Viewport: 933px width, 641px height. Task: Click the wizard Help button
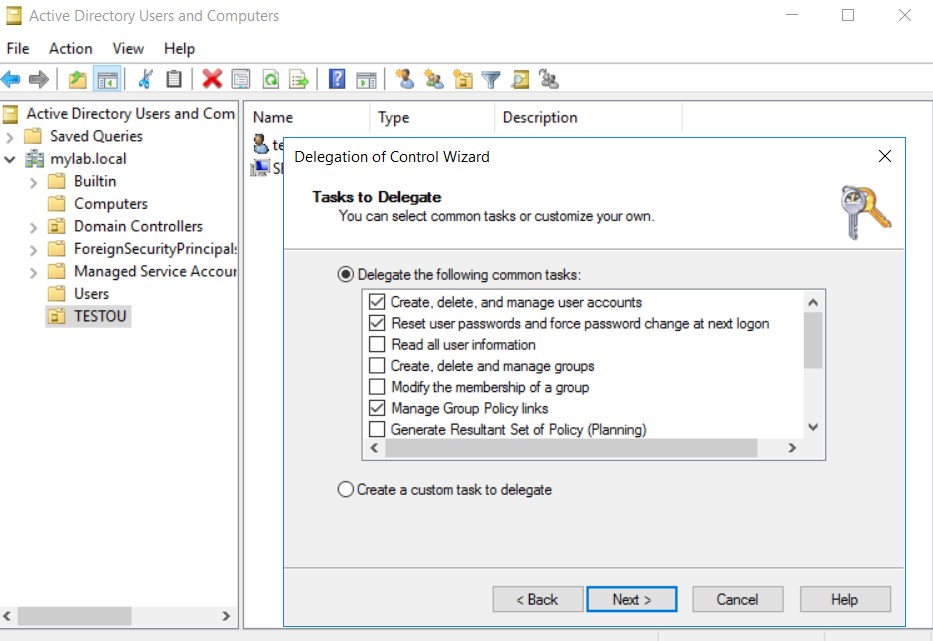(845, 599)
